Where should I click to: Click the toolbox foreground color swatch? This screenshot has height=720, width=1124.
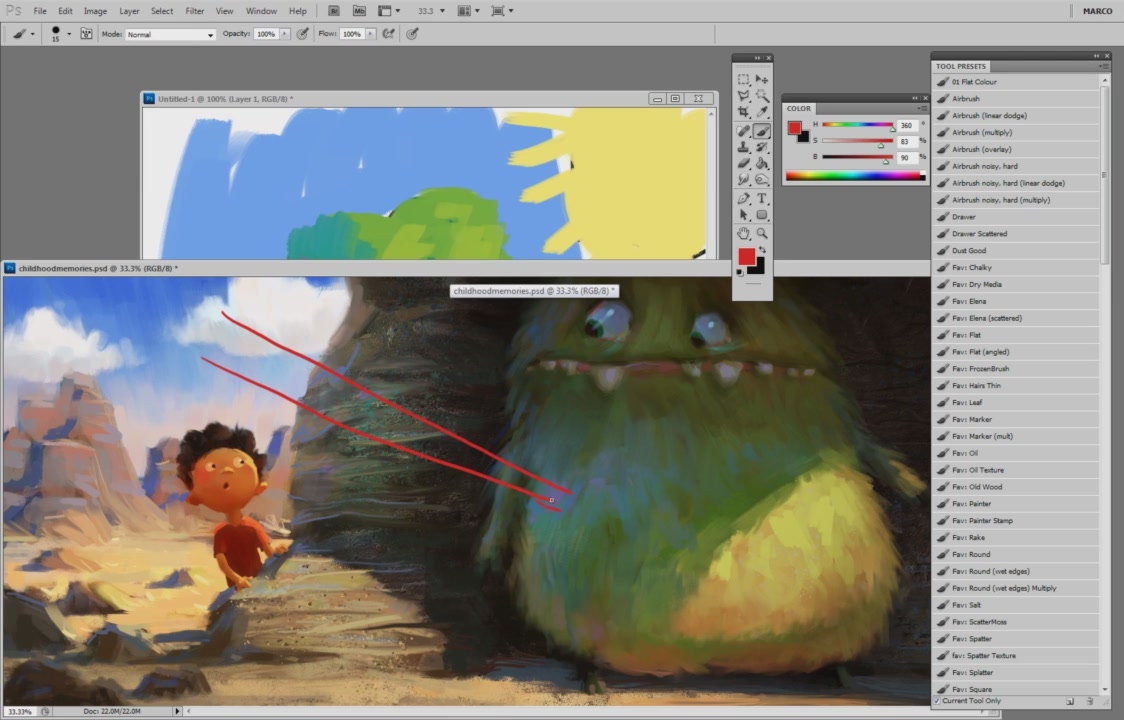coord(746,257)
